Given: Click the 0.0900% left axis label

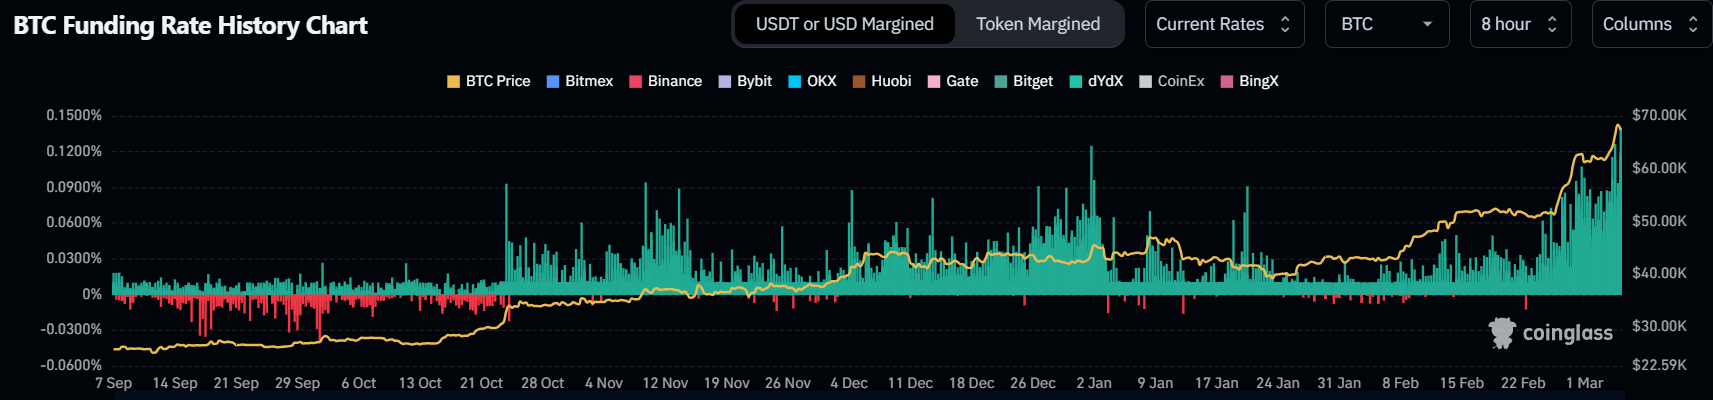Looking at the screenshot, I should point(74,187).
